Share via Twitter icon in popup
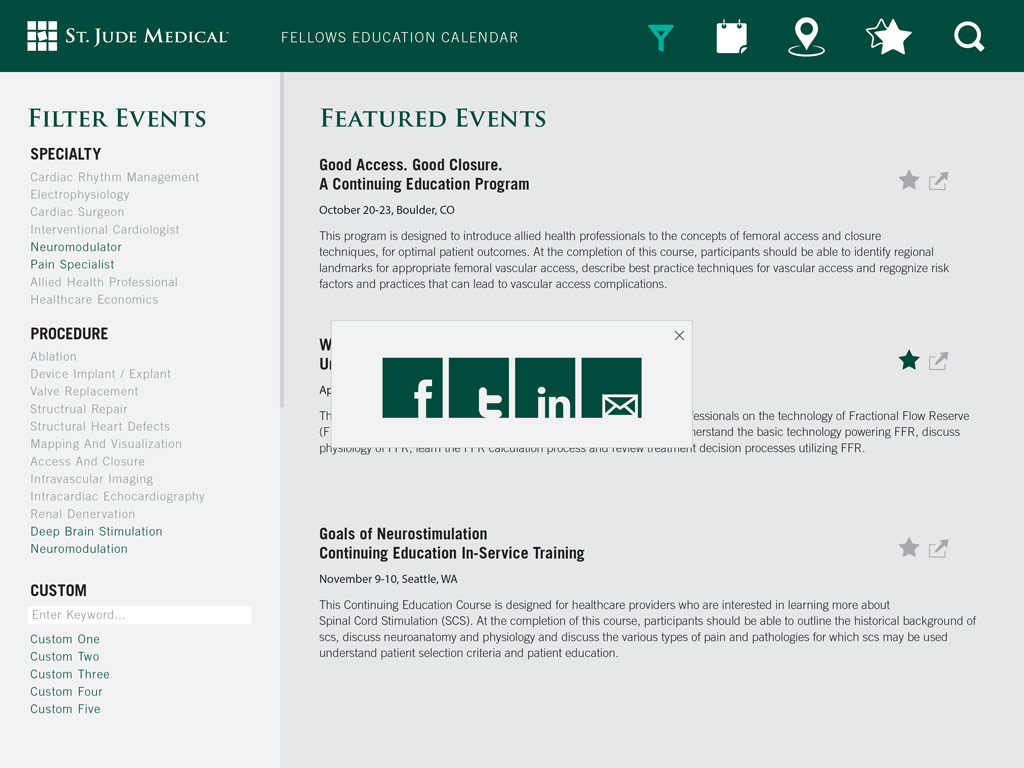Image resolution: width=1024 pixels, height=768 pixels. [x=479, y=387]
